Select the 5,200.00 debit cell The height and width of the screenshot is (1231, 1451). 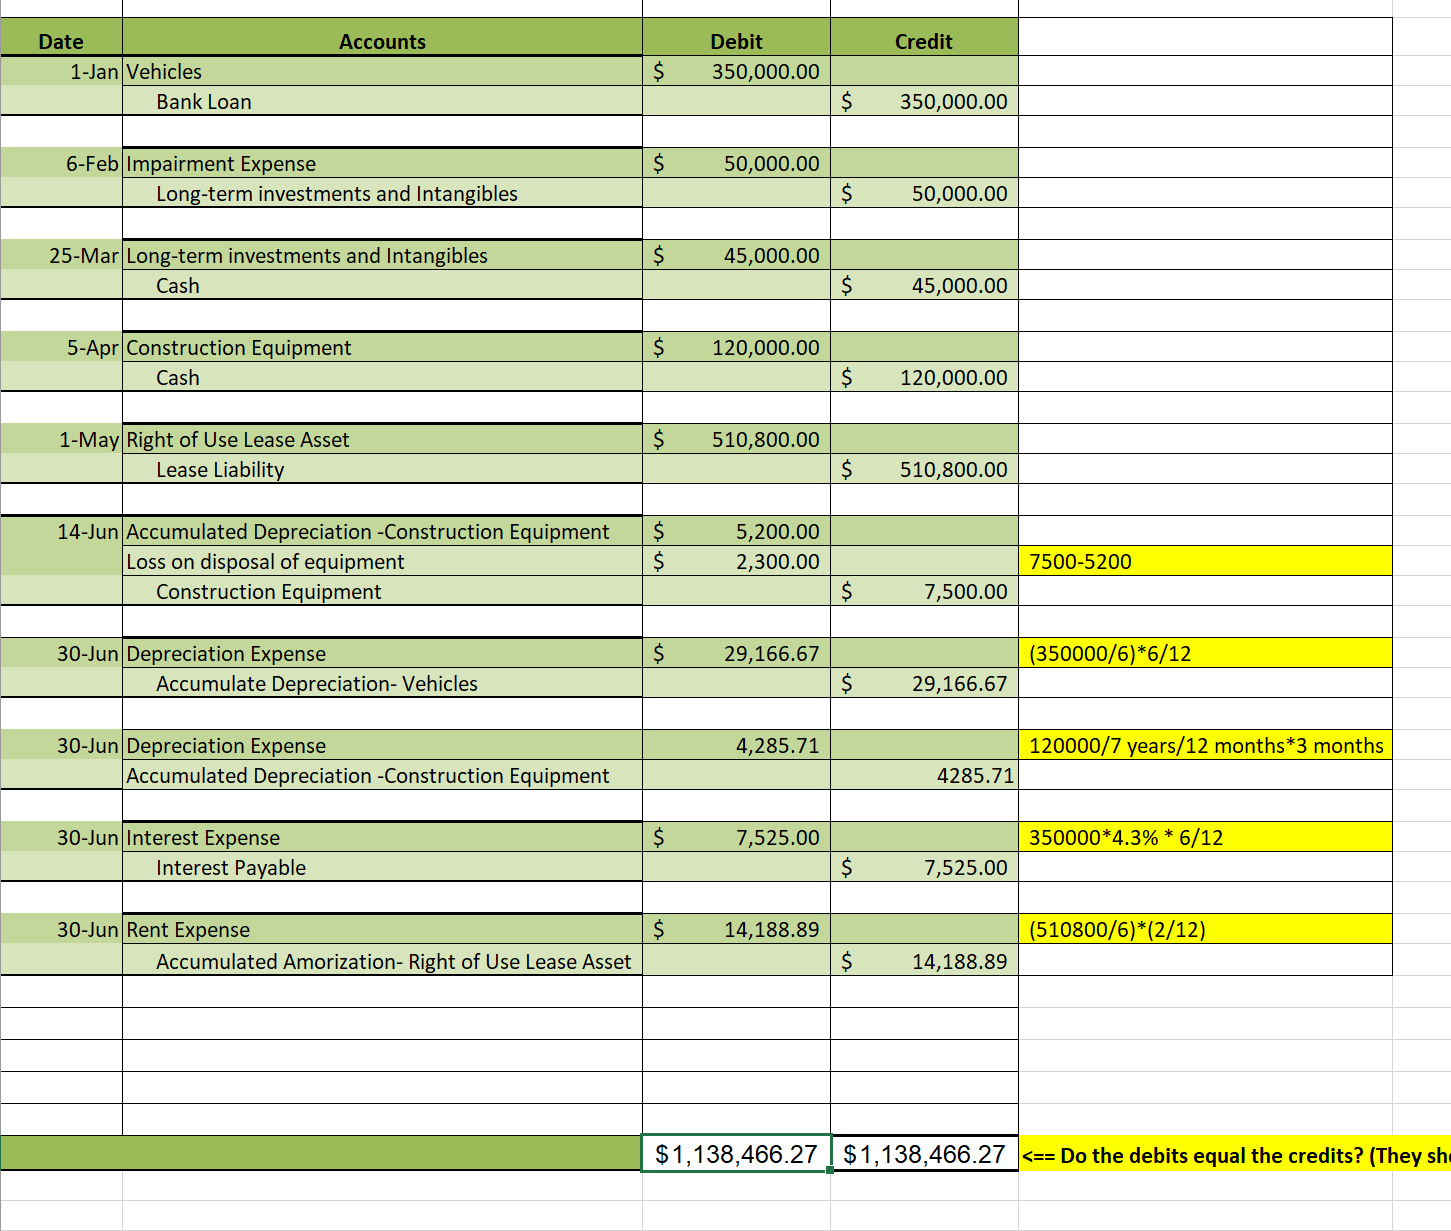(736, 531)
